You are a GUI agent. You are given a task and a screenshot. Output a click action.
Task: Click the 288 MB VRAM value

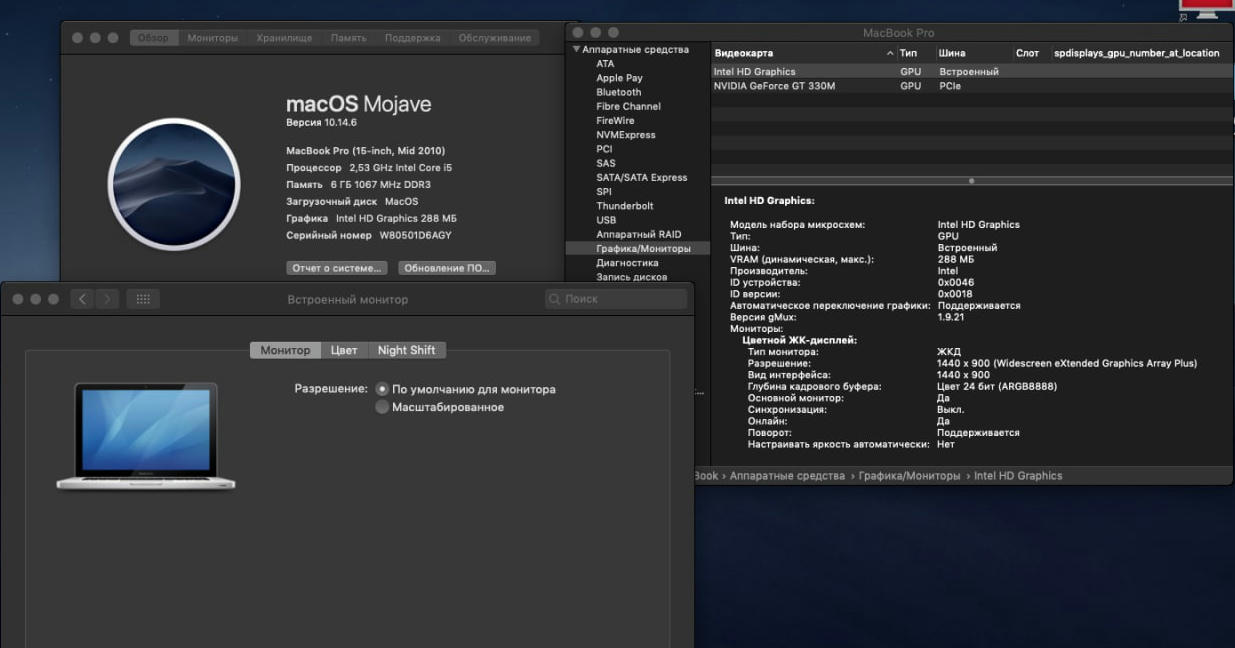point(954,259)
